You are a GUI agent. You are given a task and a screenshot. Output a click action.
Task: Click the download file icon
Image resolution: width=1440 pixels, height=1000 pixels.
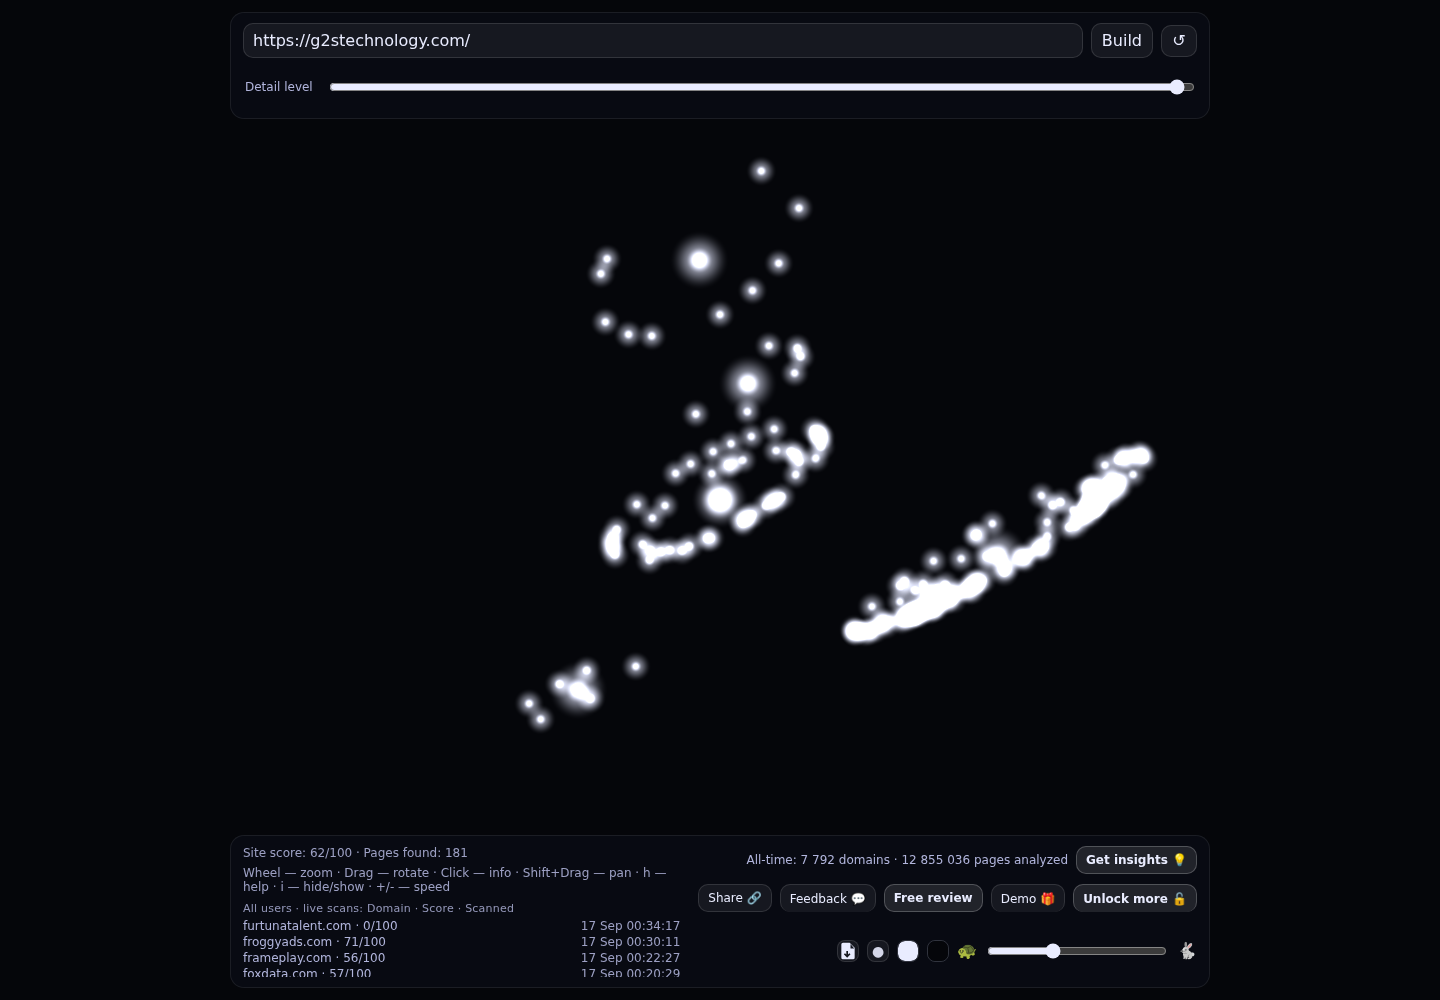[x=848, y=951]
